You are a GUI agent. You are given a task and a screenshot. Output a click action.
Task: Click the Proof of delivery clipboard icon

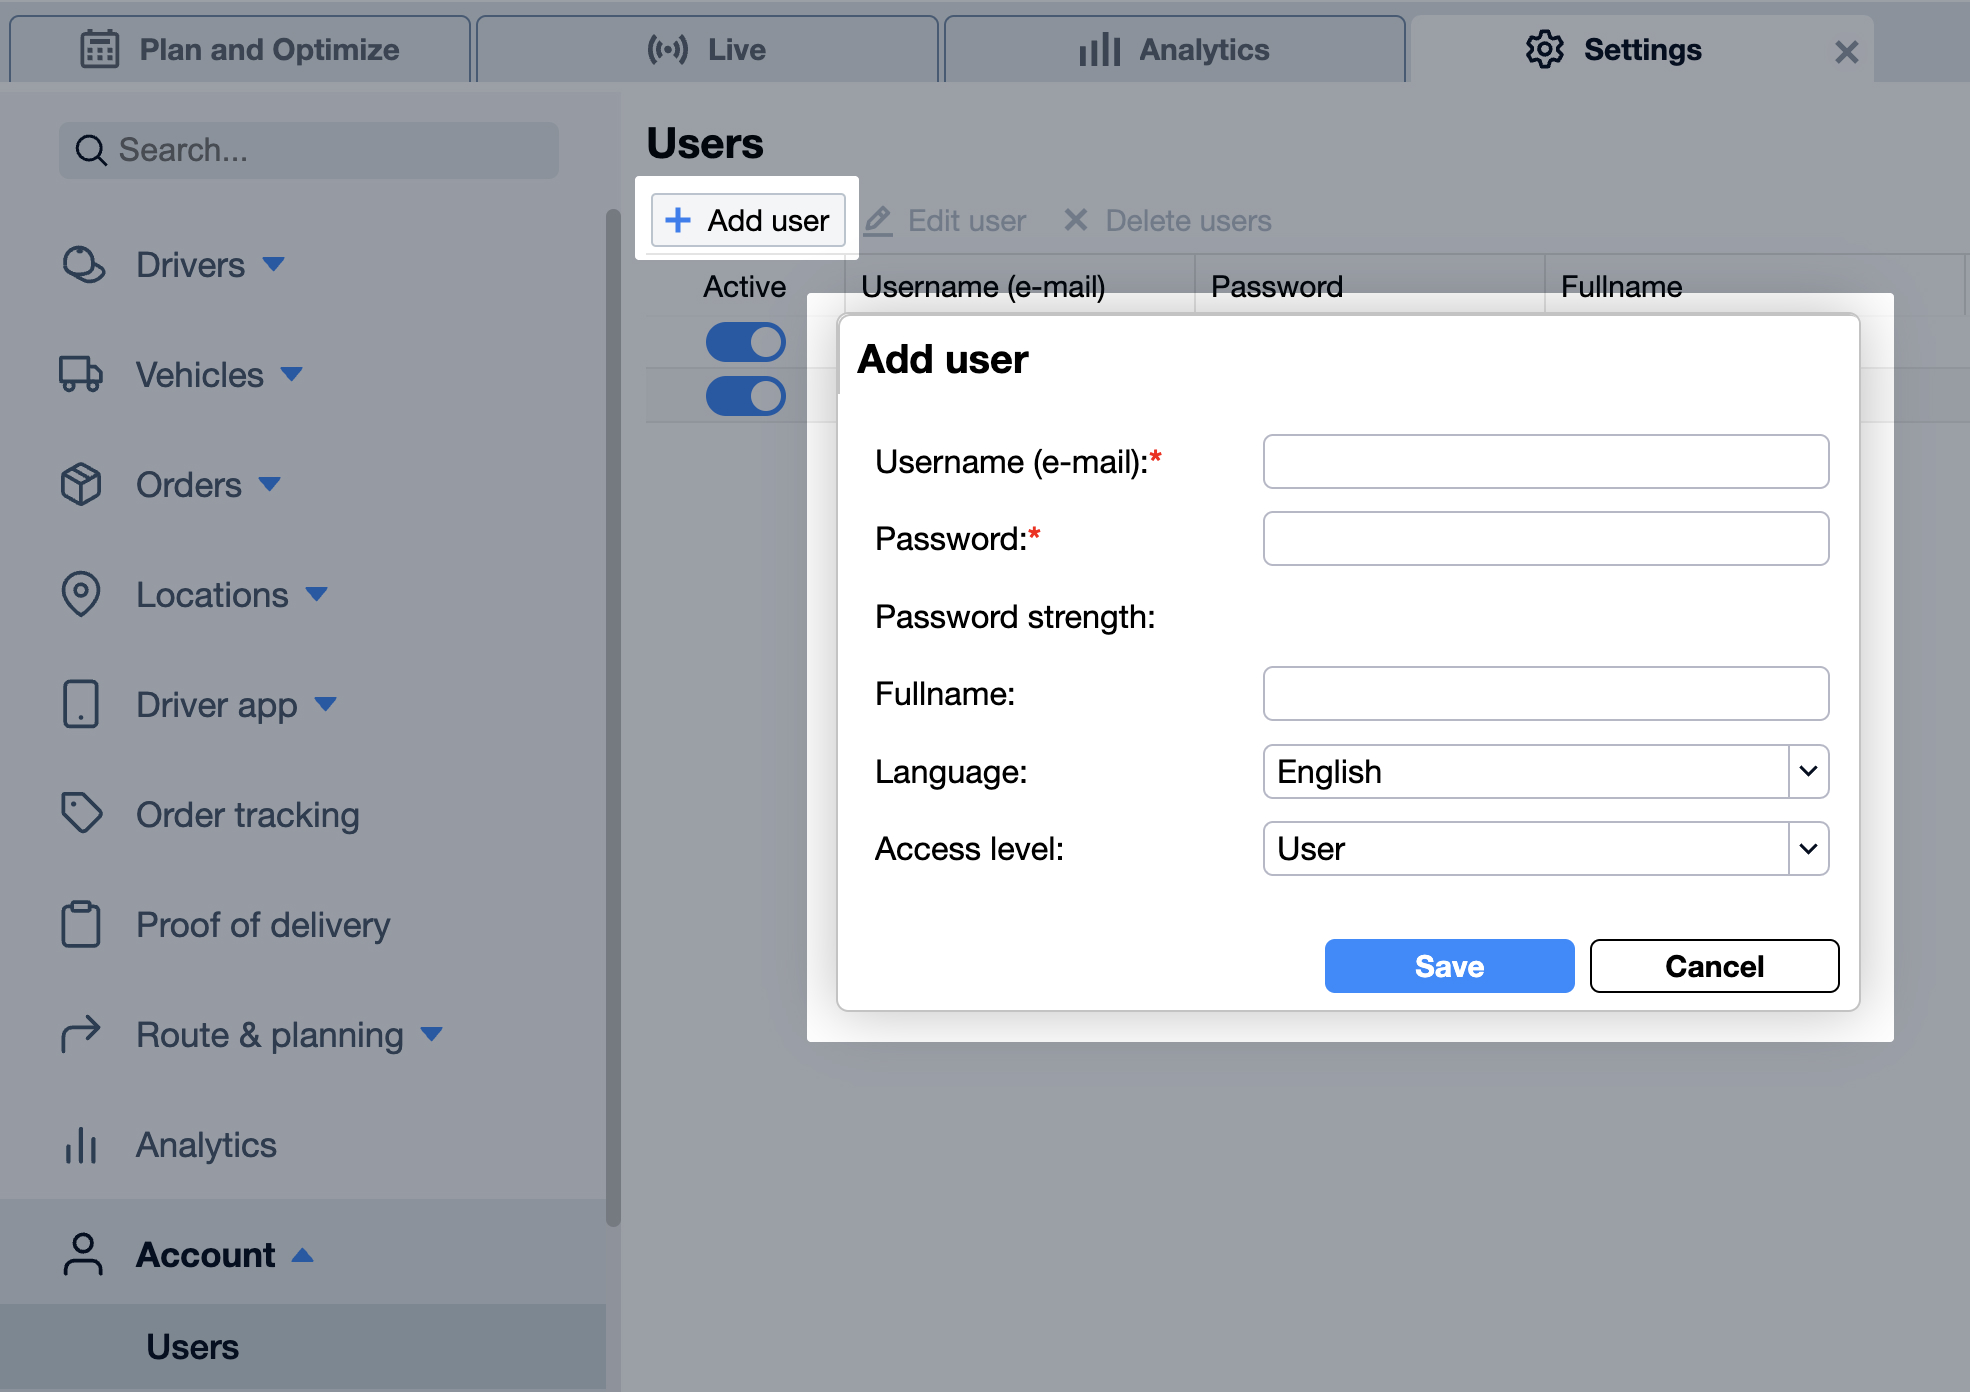coord(81,924)
